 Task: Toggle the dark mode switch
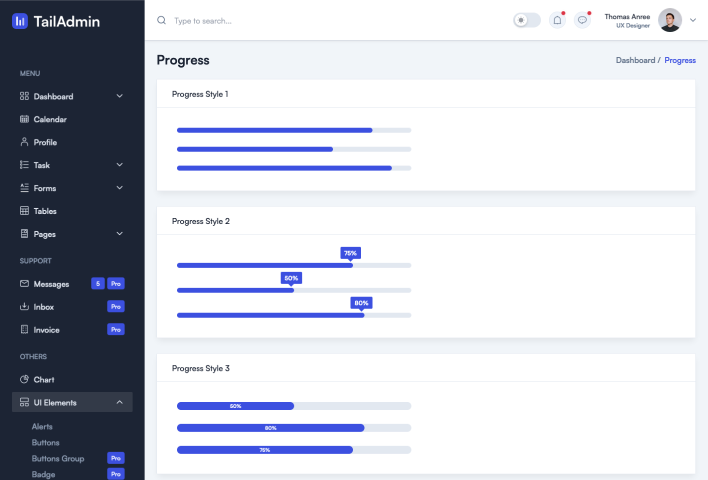tap(526, 20)
